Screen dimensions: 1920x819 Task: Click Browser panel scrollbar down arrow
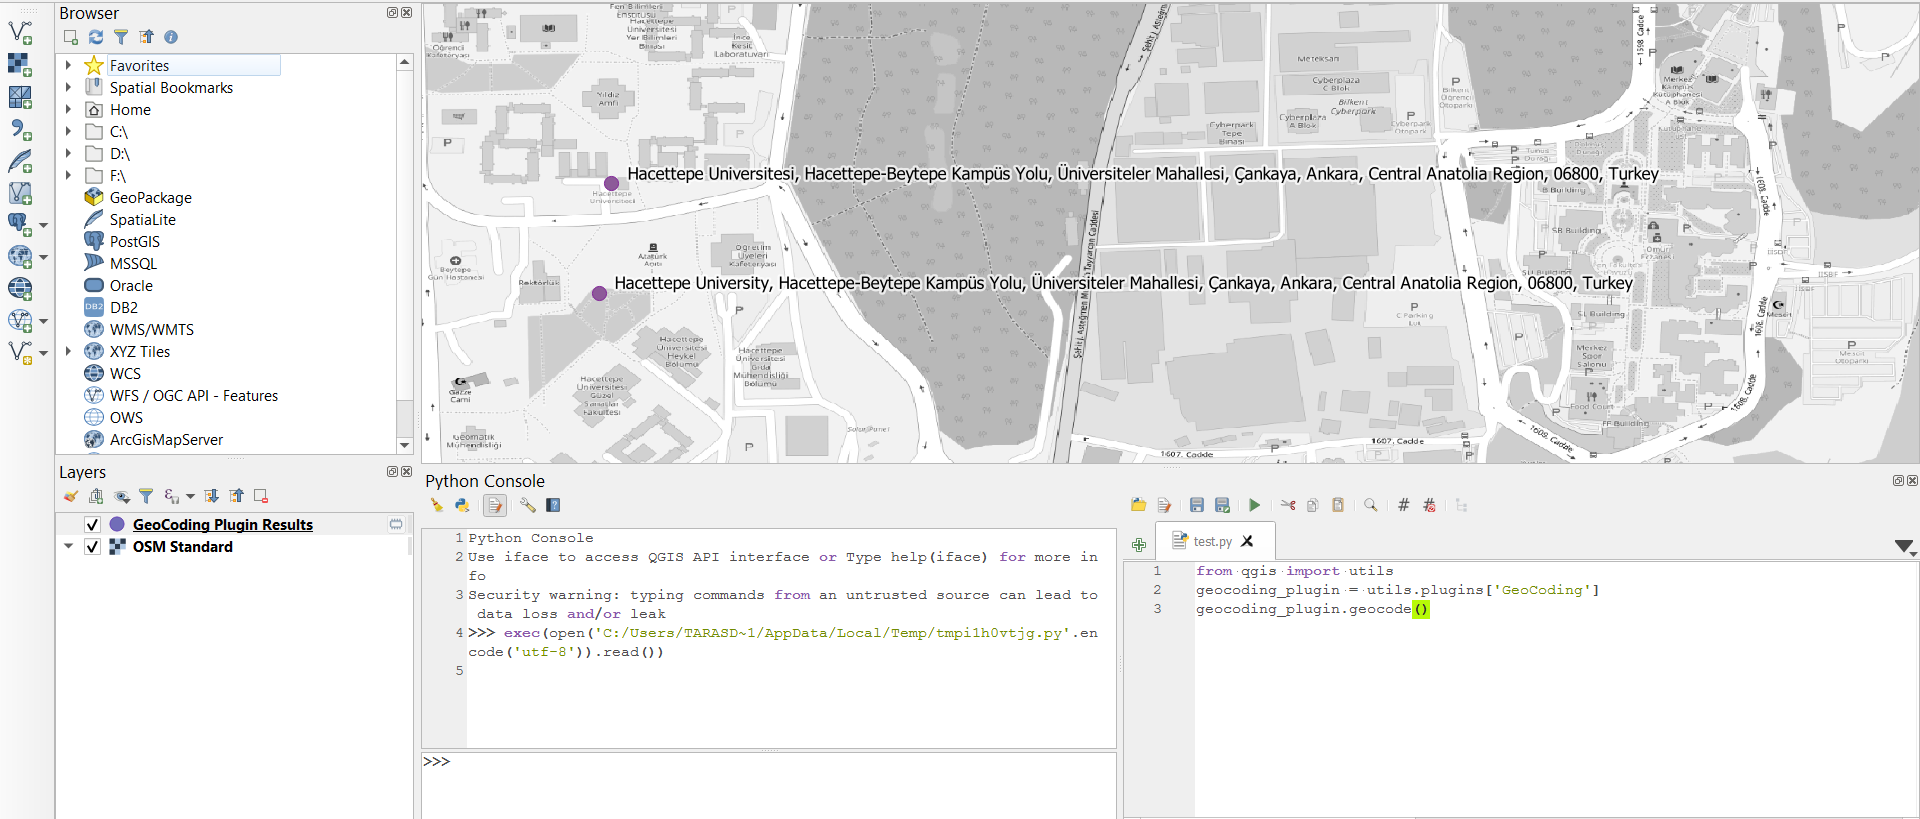[405, 445]
